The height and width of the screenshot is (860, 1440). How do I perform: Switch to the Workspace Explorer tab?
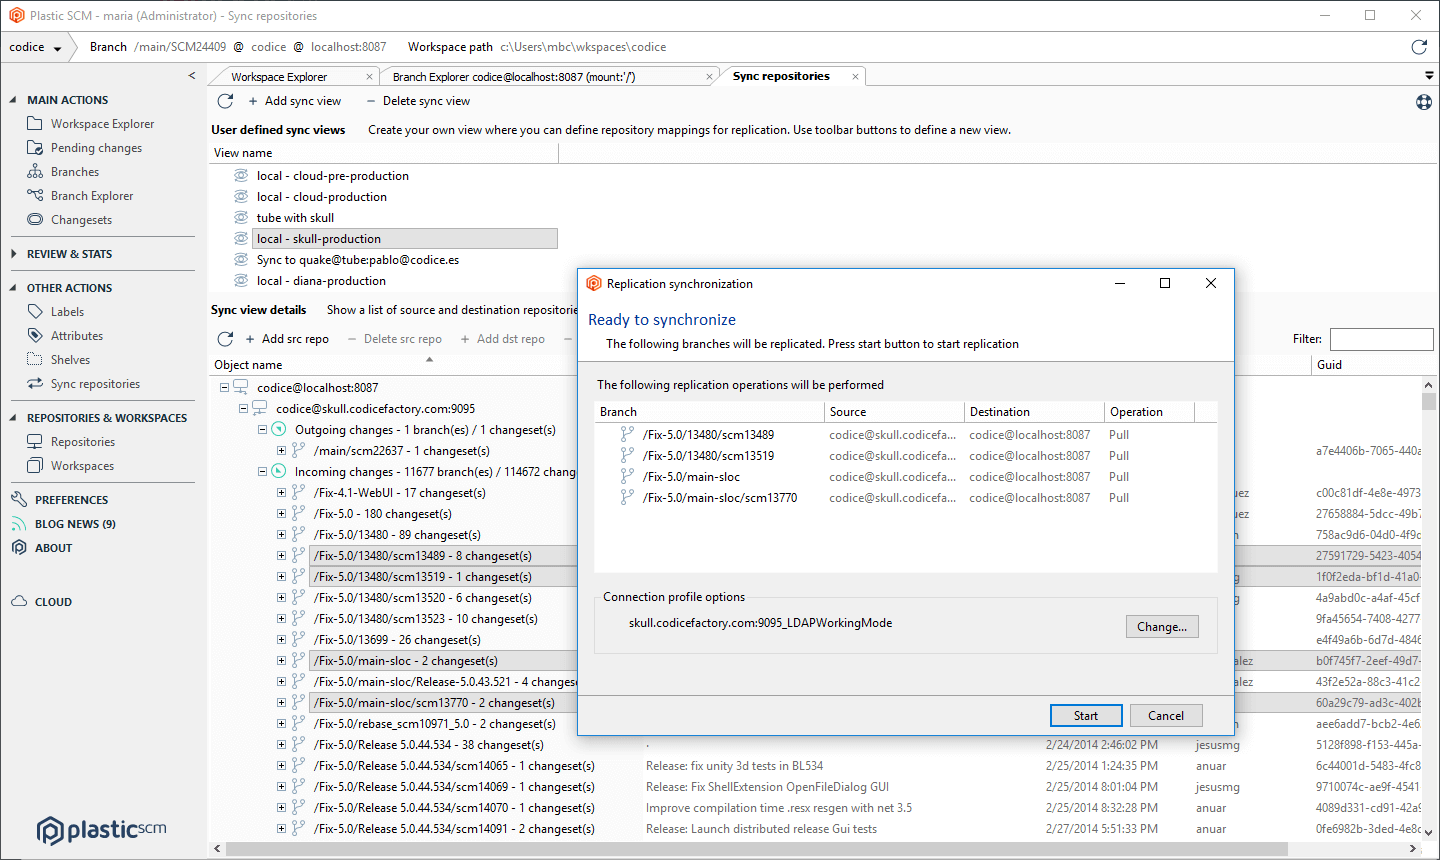pos(279,77)
